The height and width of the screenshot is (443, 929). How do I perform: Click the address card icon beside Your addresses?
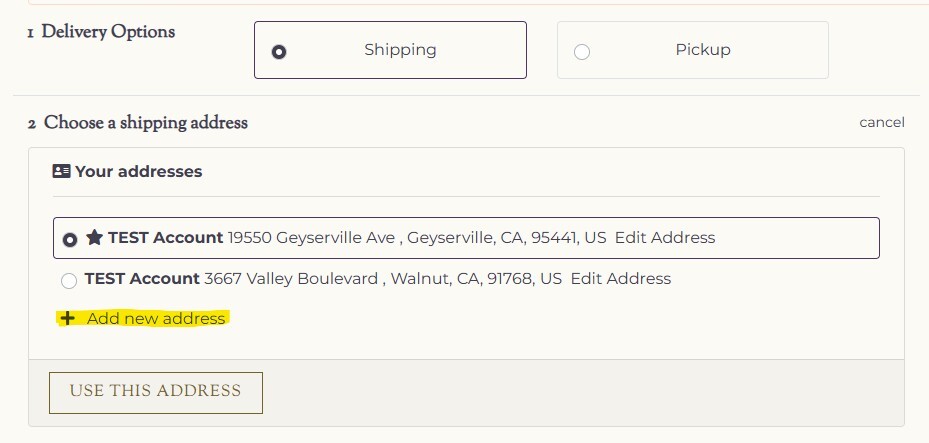(61, 172)
